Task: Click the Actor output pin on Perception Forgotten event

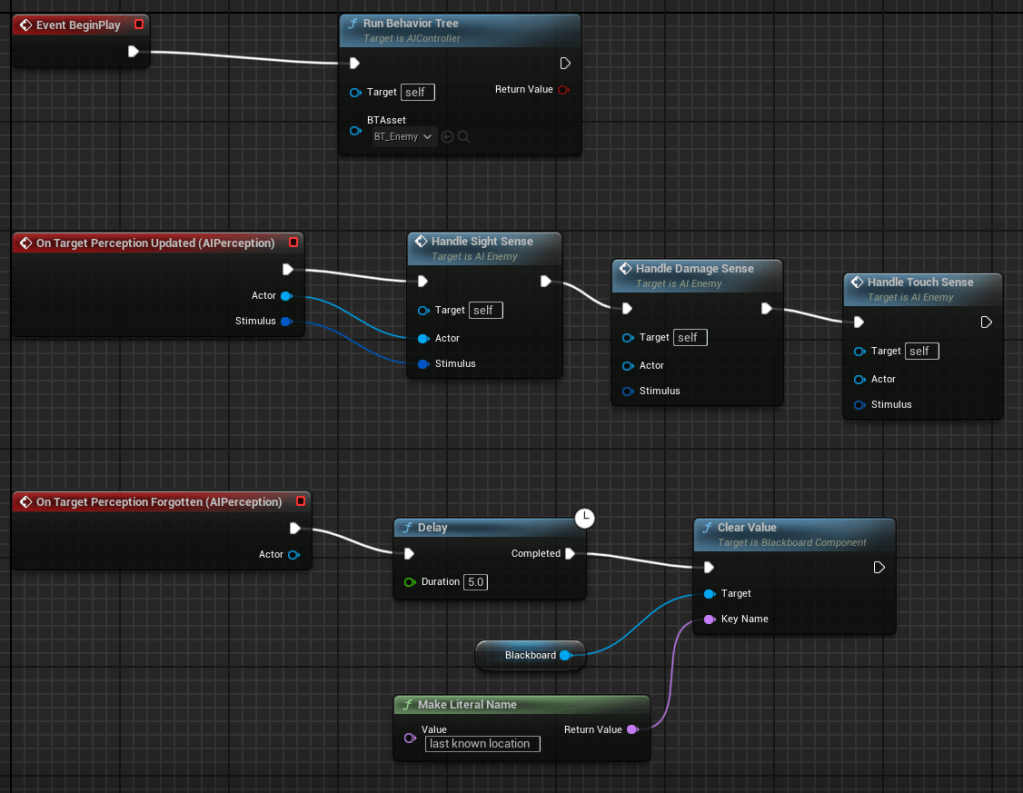Action: tap(293, 554)
